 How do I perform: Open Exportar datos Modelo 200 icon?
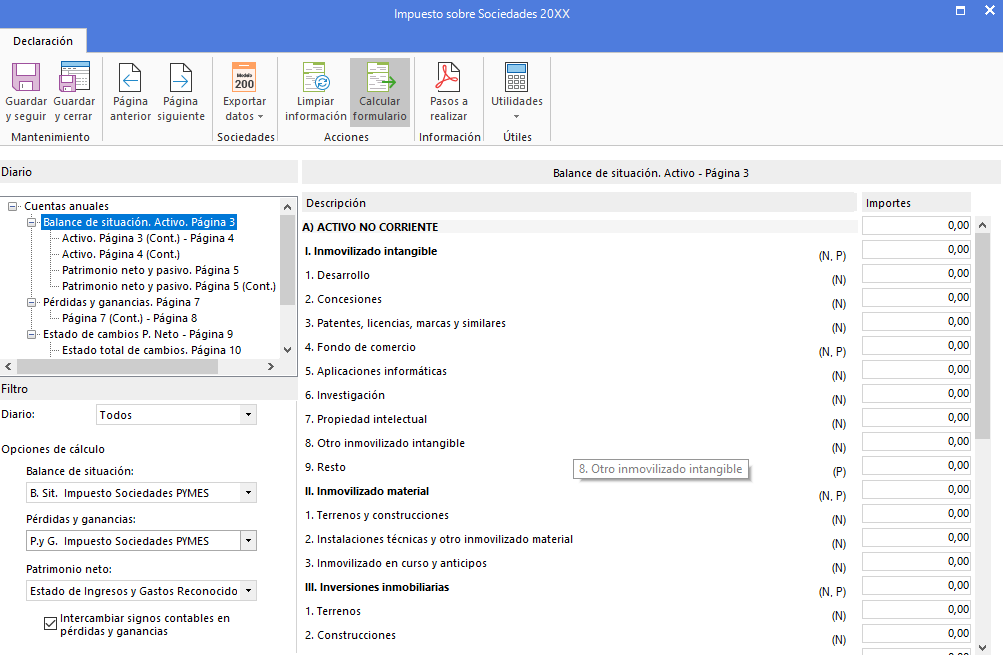(244, 77)
